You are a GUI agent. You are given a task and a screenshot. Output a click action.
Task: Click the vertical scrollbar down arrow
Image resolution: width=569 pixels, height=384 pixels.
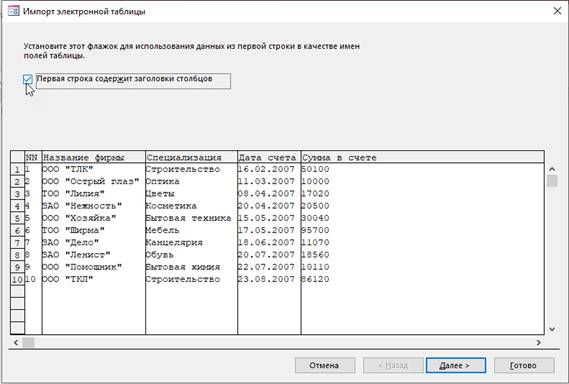tap(552, 329)
